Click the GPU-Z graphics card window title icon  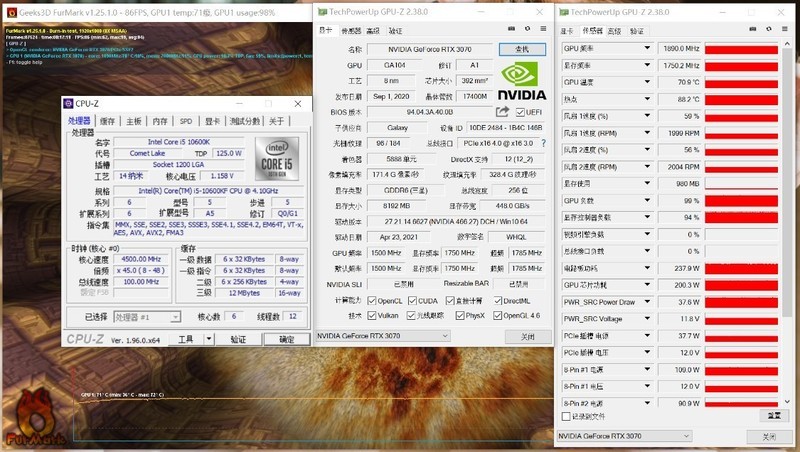pos(322,12)
